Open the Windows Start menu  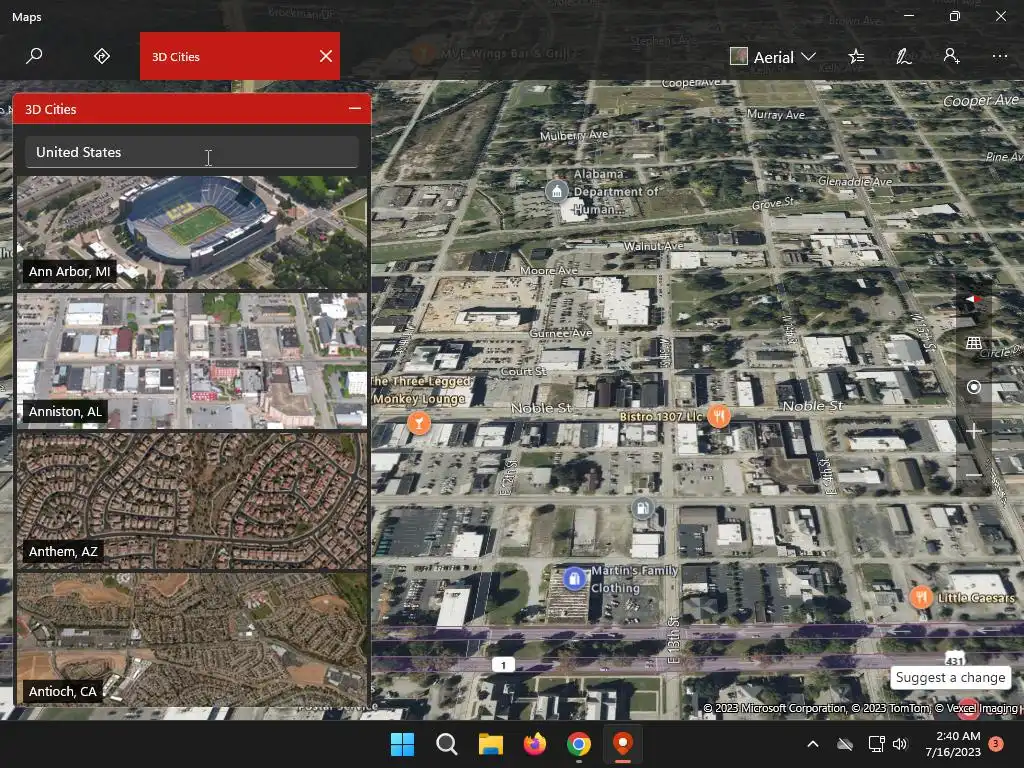(x=402, y=744)
